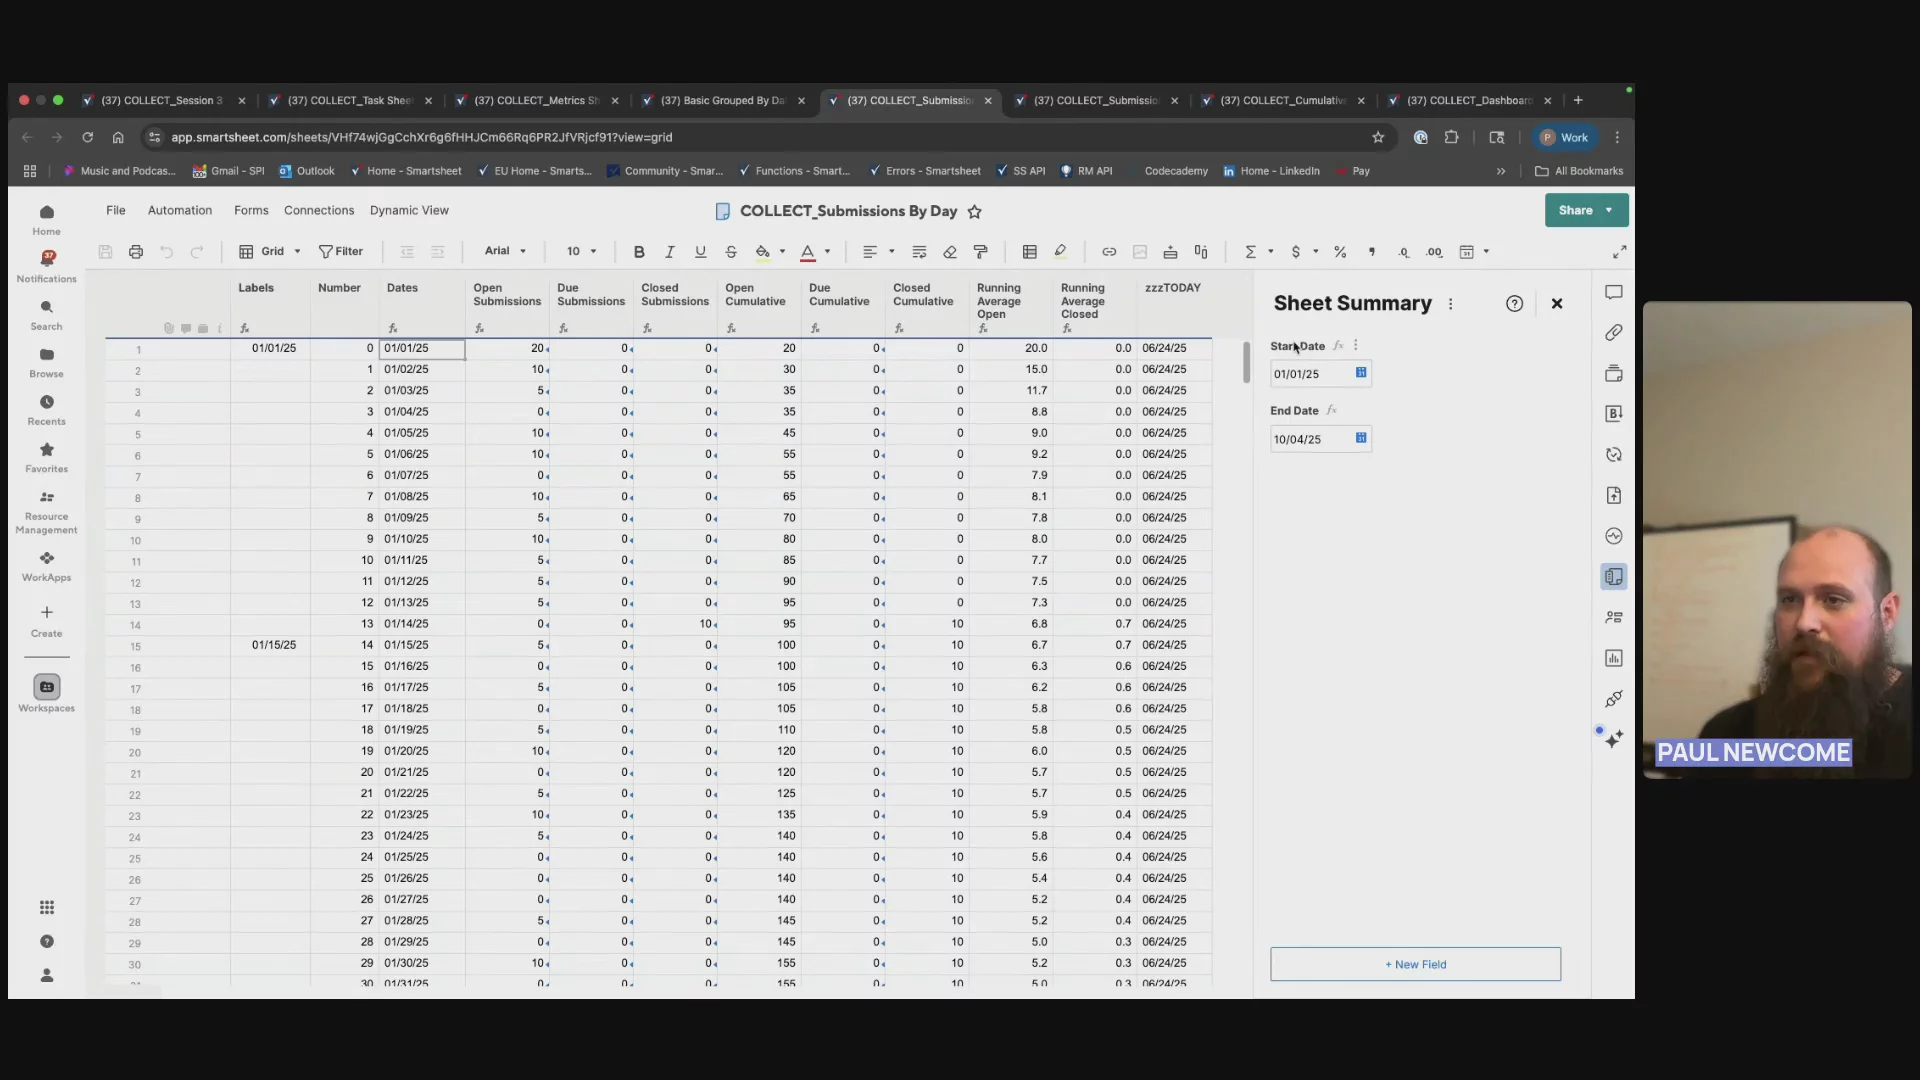This screenshot has height=1080, width=1920.
Task: Click the Share button
Action: point(1575,210)
